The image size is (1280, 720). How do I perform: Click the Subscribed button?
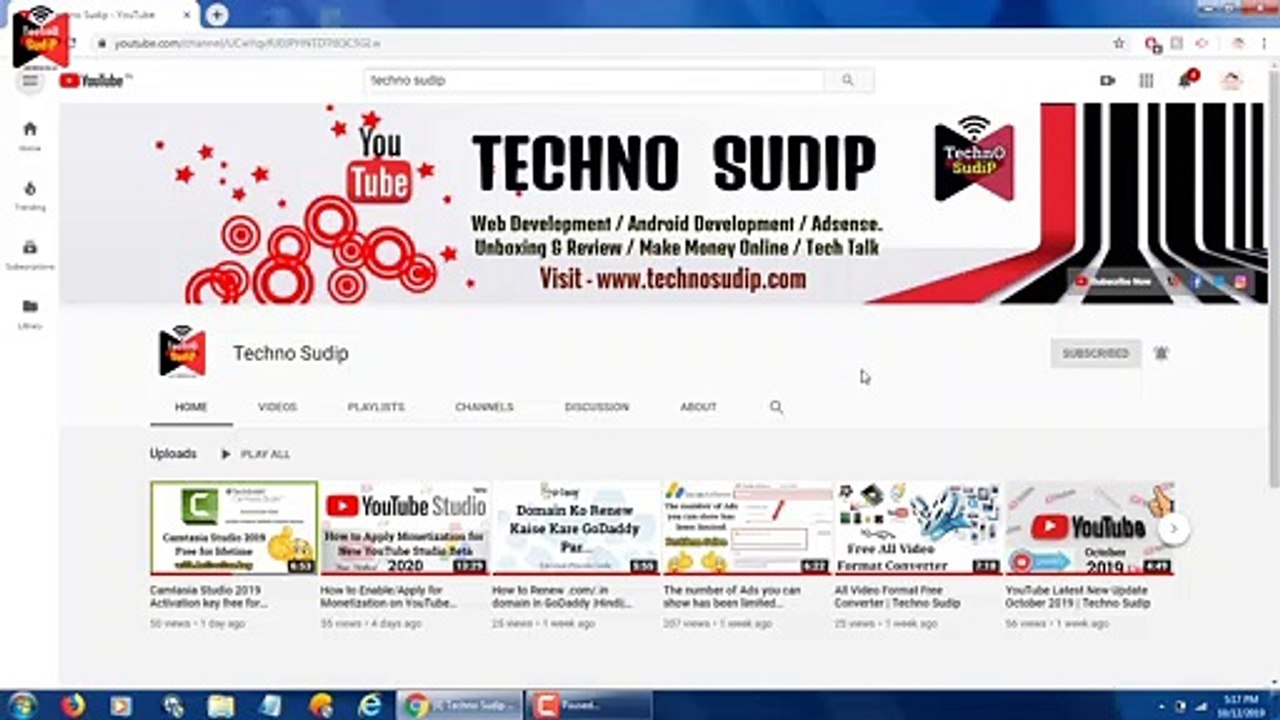[1096, 353]
